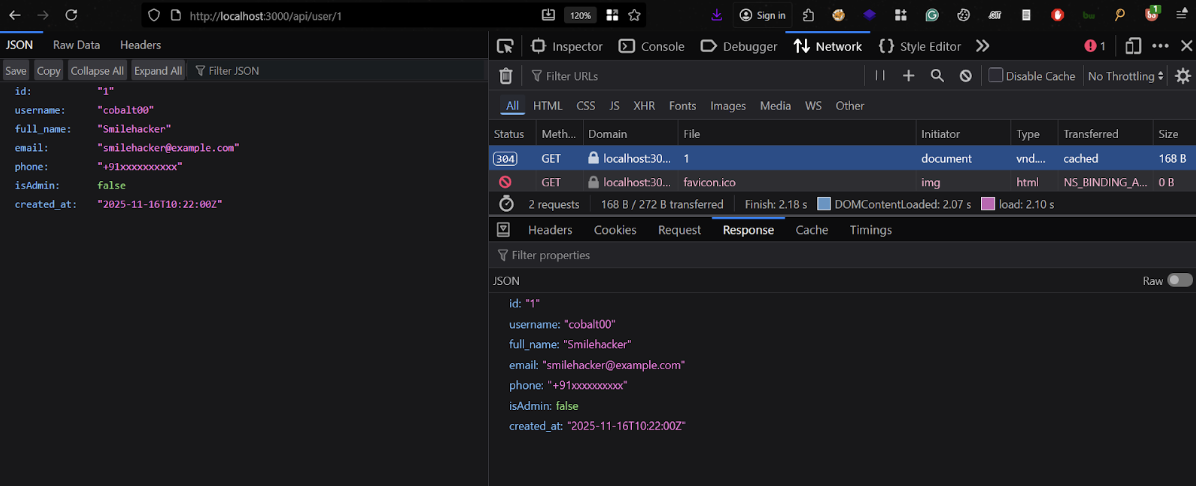
Task: Expand All JSON nodes
Action: (158, 70)
